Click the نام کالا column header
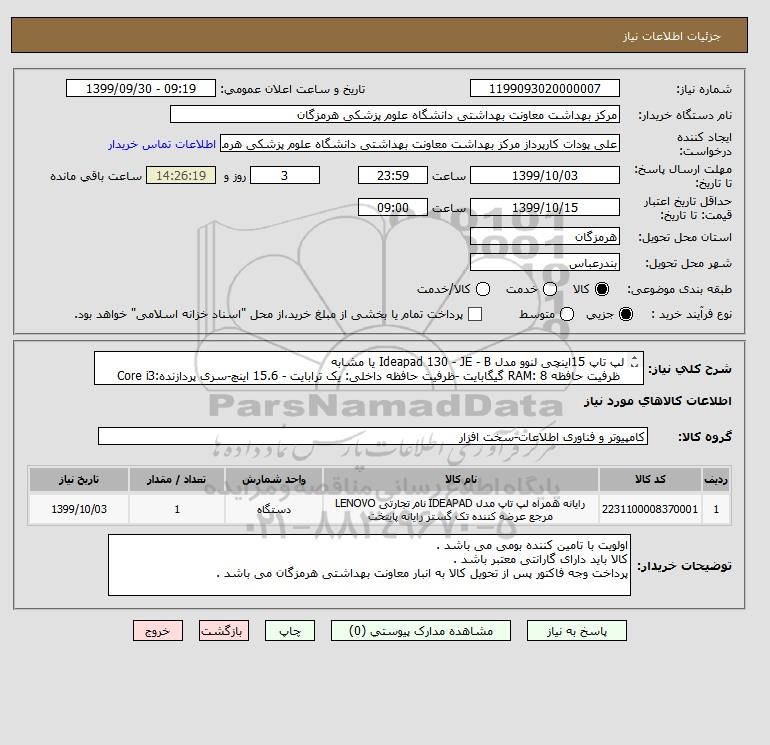 pos(461,479)
